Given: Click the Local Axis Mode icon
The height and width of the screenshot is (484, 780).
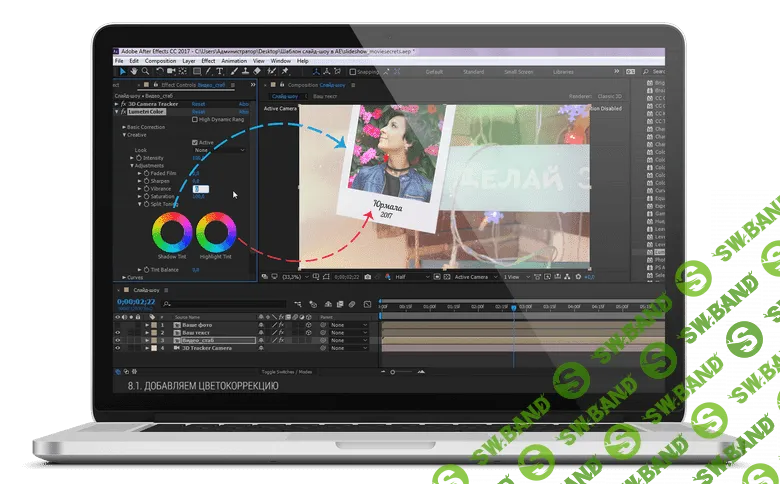Looking at the screenshot, I should [x=316, y=72].
